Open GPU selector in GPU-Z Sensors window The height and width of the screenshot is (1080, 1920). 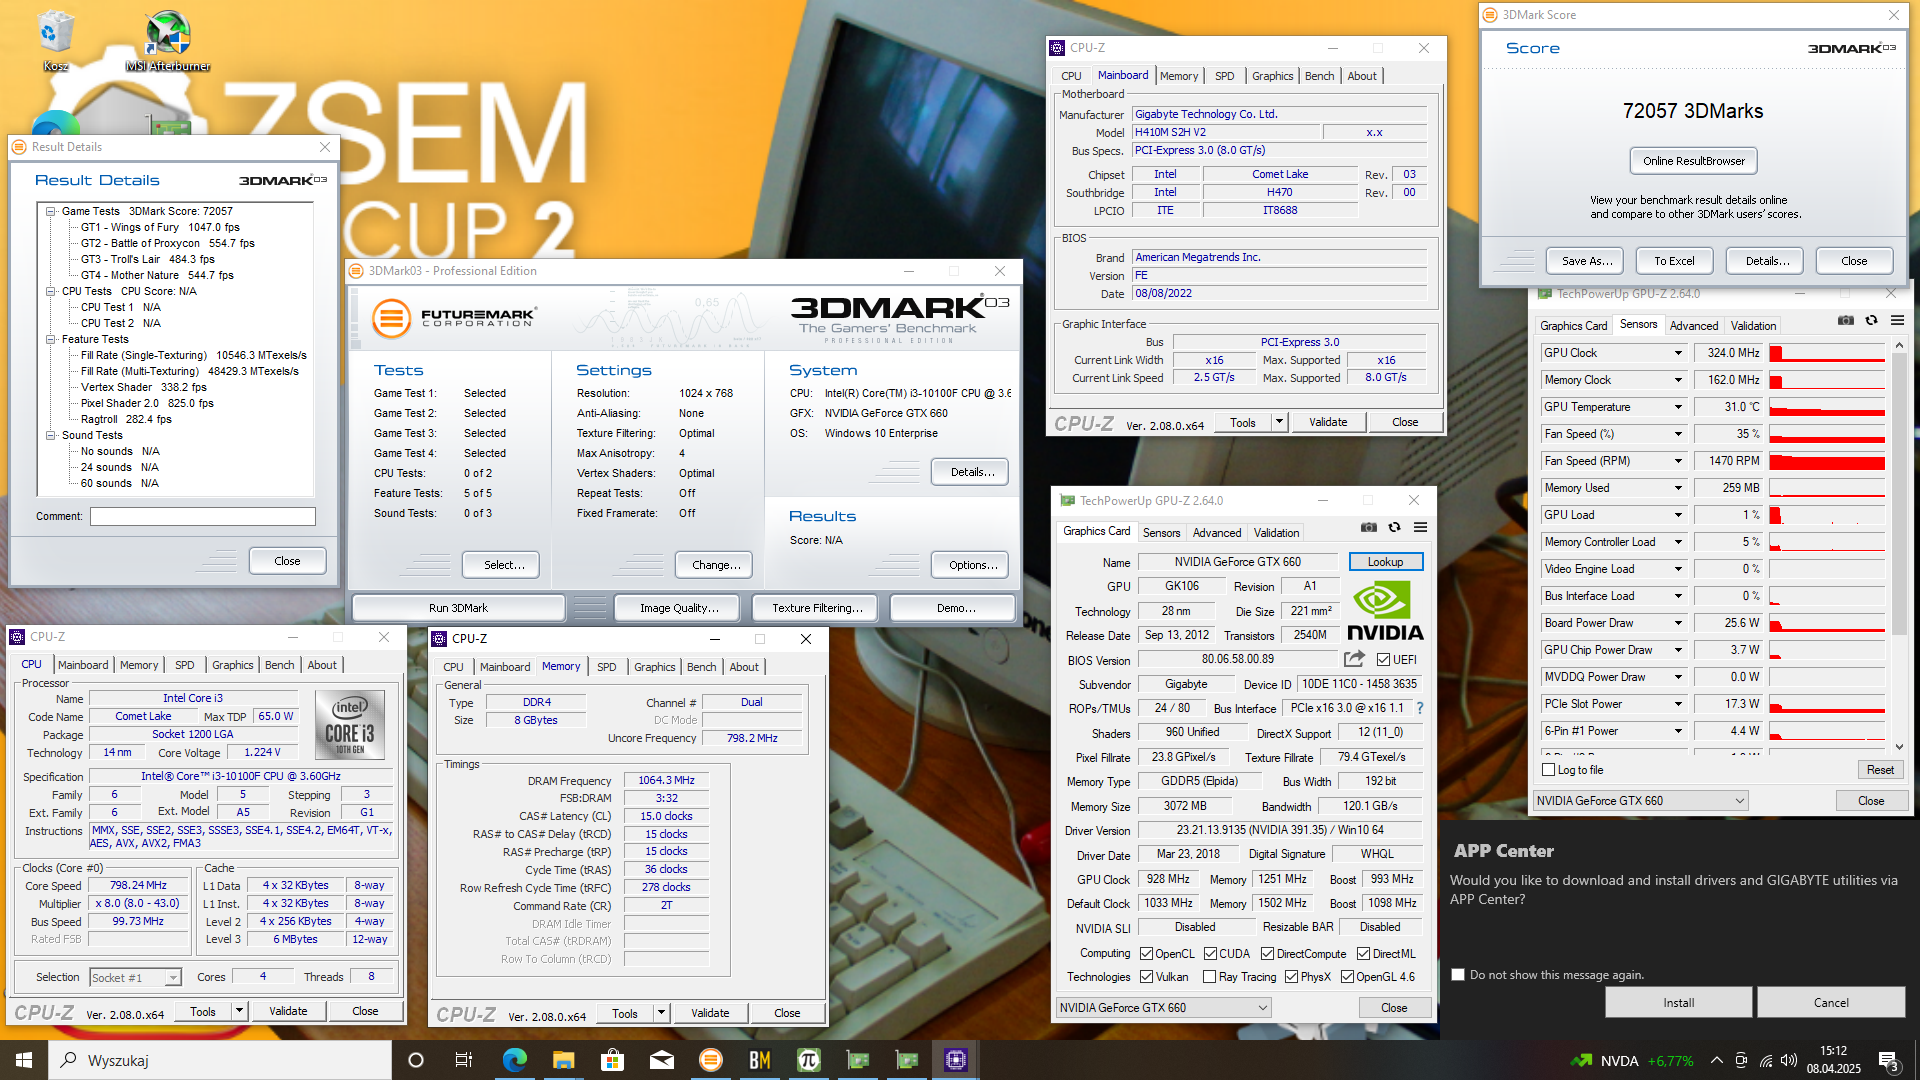[1641, 801]
